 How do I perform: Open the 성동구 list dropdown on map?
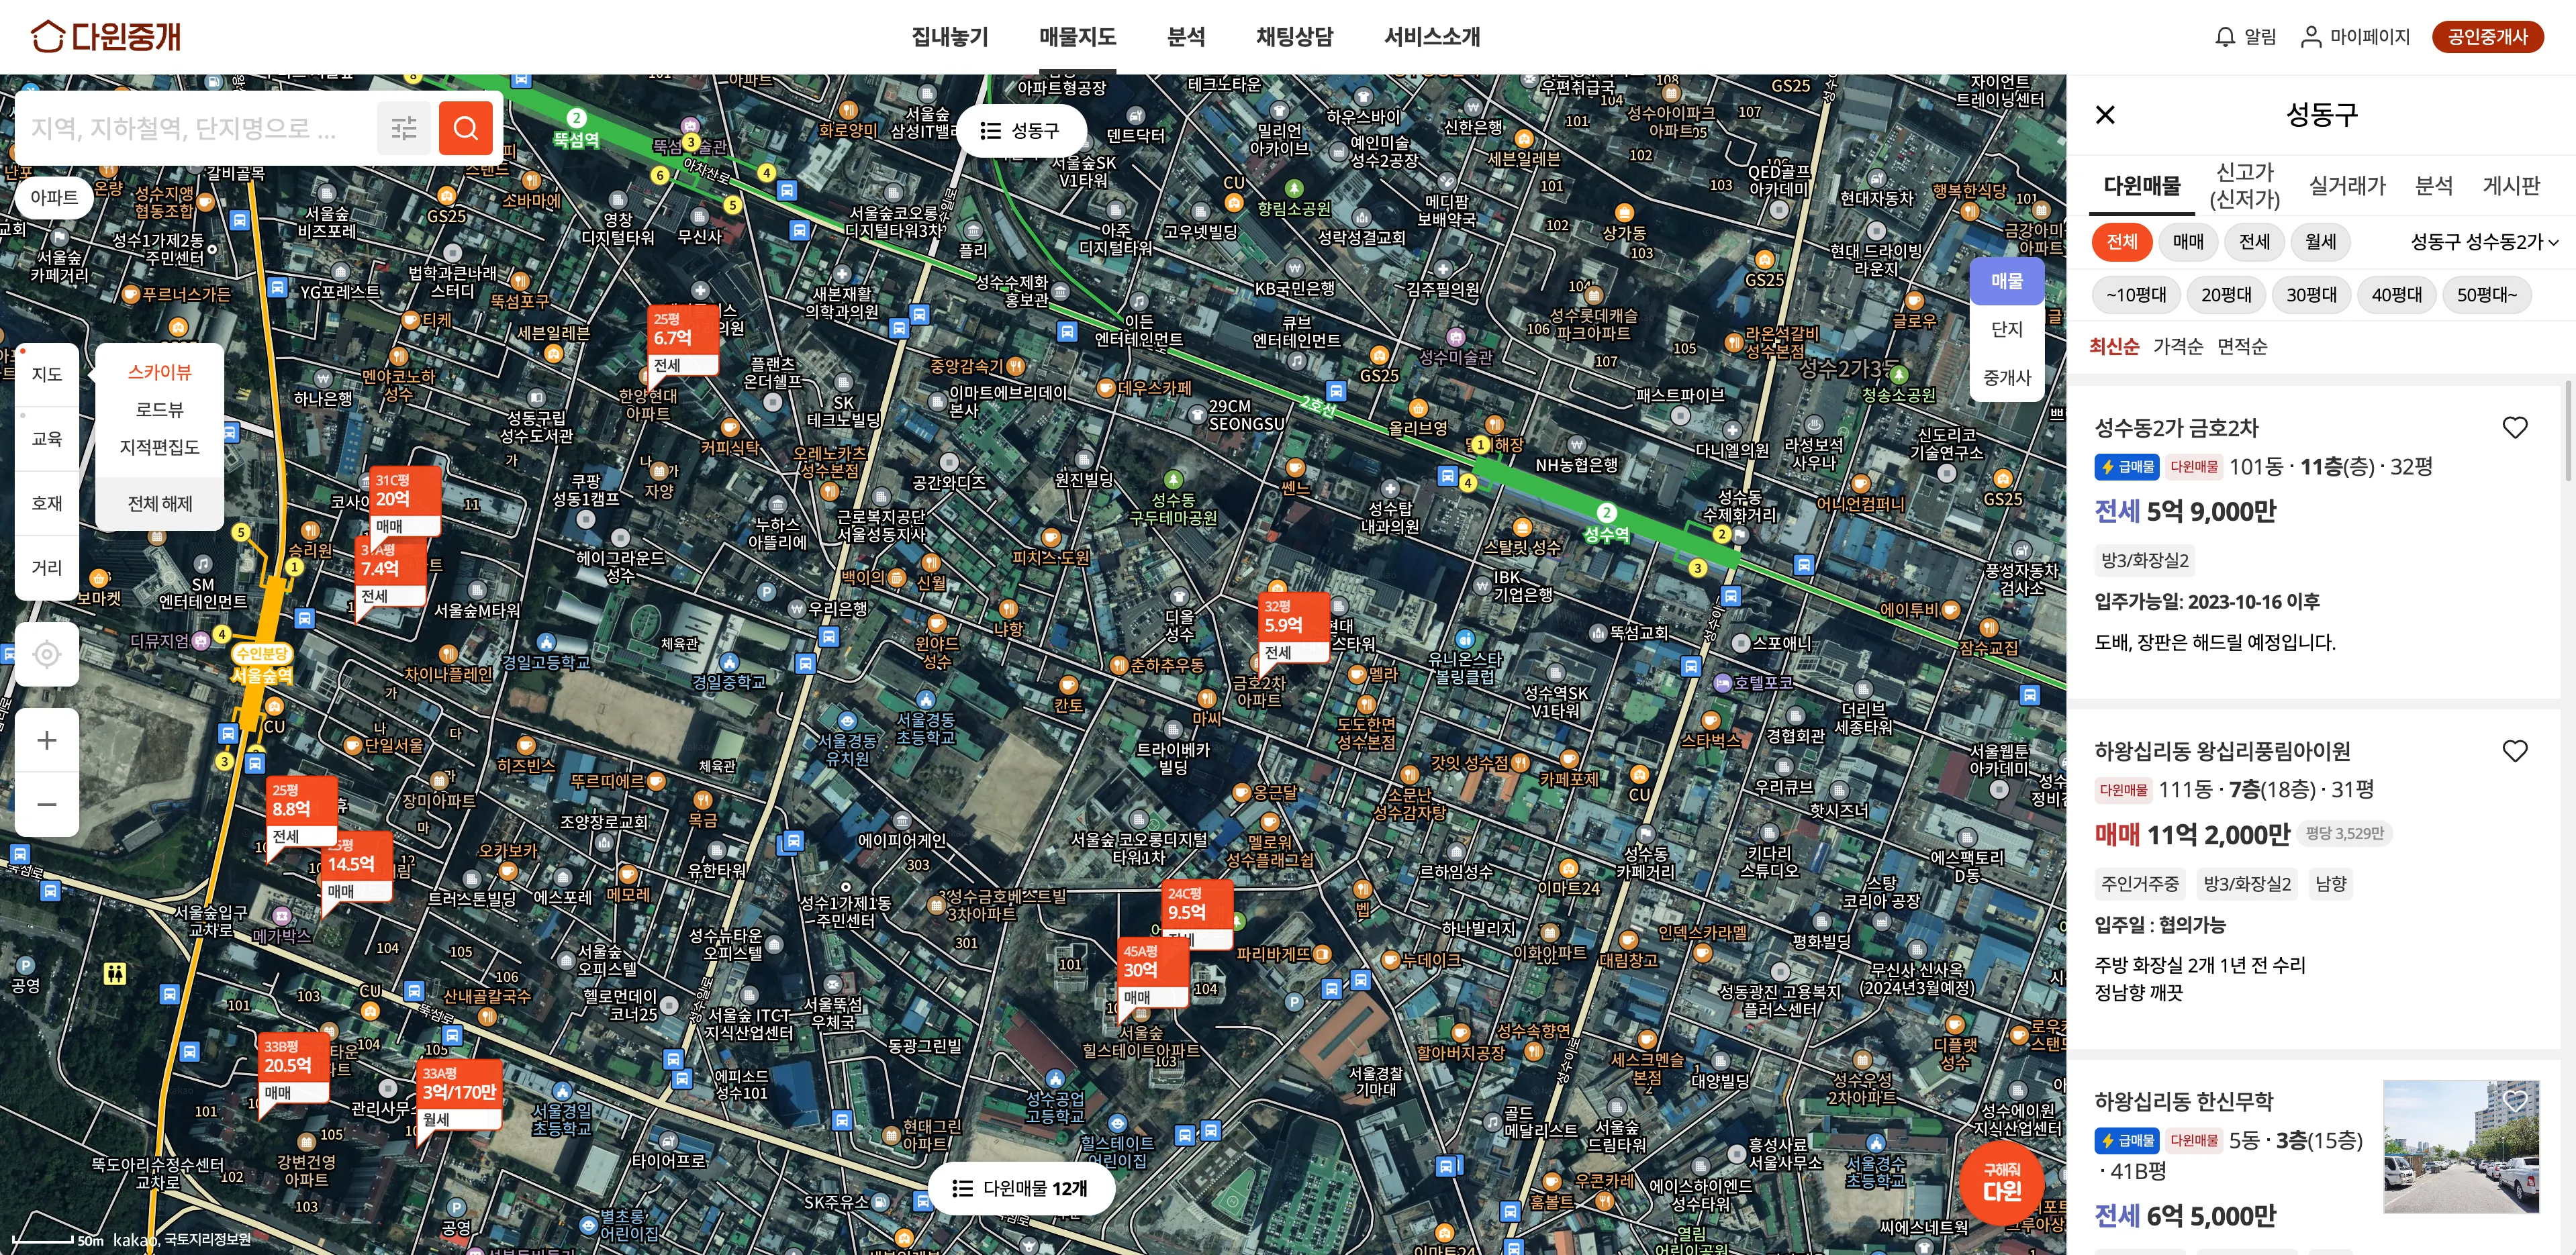[x=1021, y=131]
